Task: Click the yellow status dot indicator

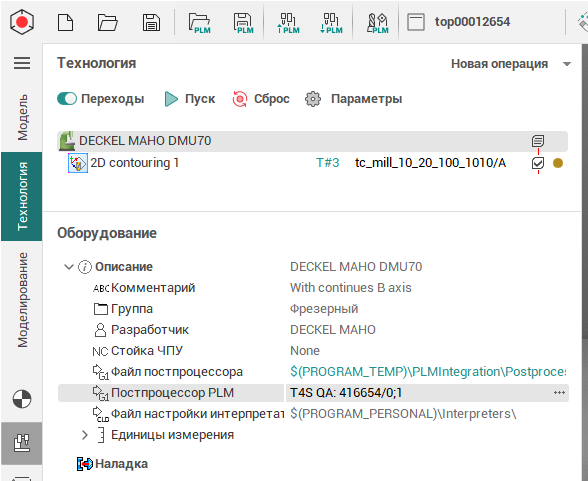Action: [558, 163]
